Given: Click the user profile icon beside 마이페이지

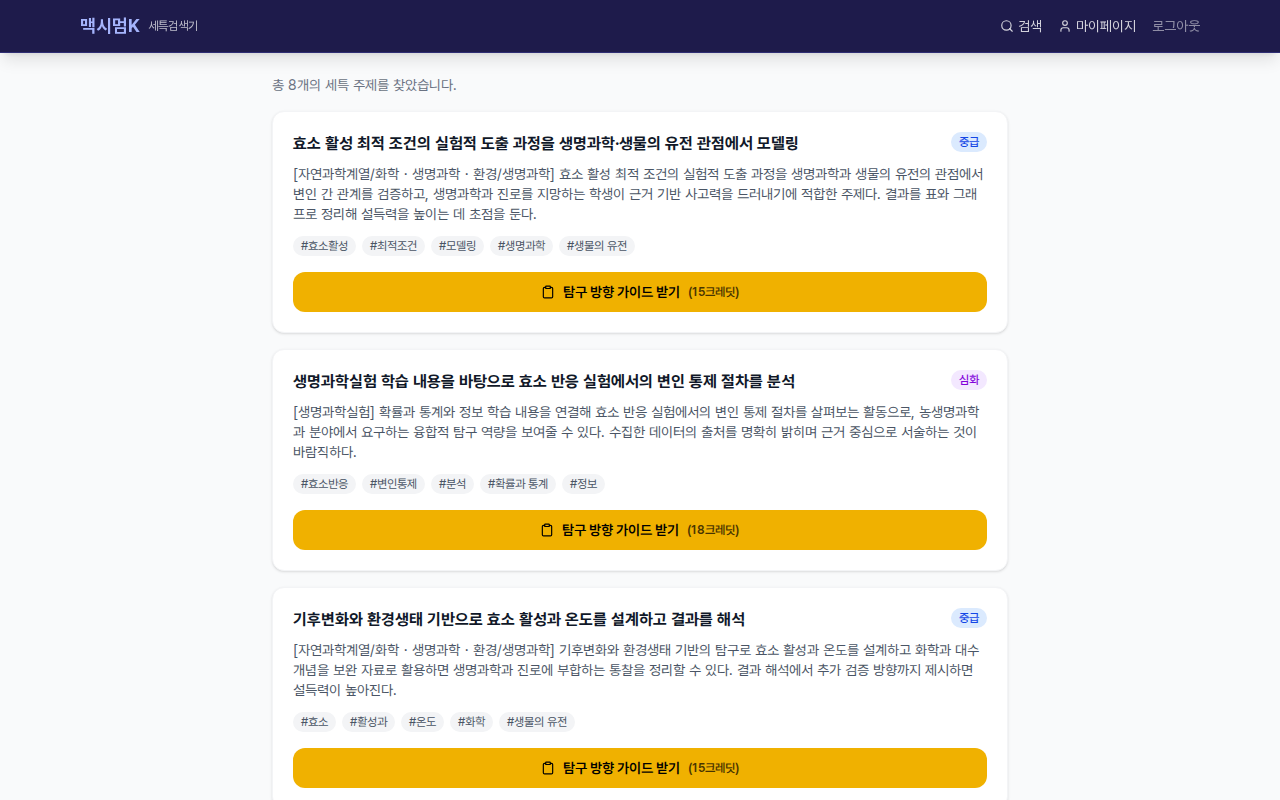Looking at the screenshot, I should coord(1065,26).
